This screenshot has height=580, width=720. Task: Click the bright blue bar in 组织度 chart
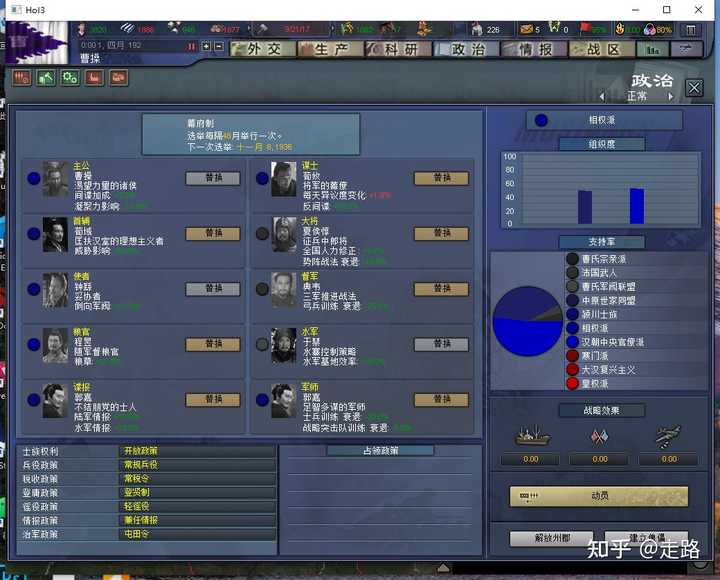pos(636,206)
